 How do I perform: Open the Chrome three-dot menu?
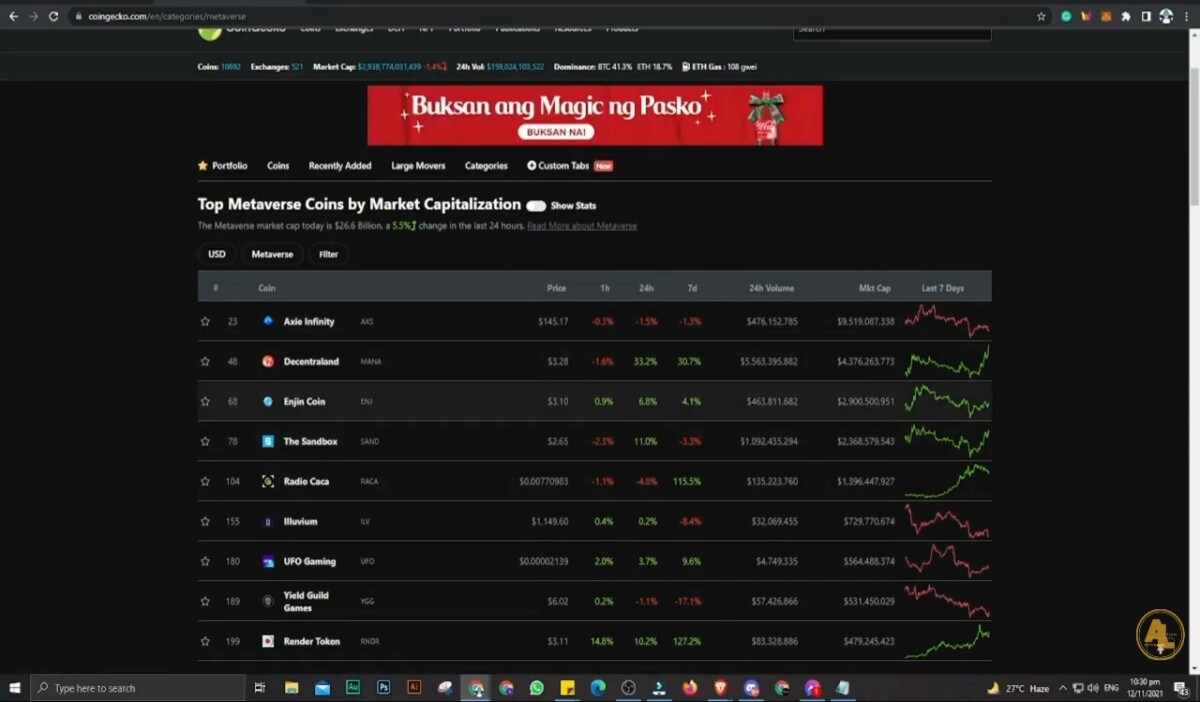pos(1187,16)
